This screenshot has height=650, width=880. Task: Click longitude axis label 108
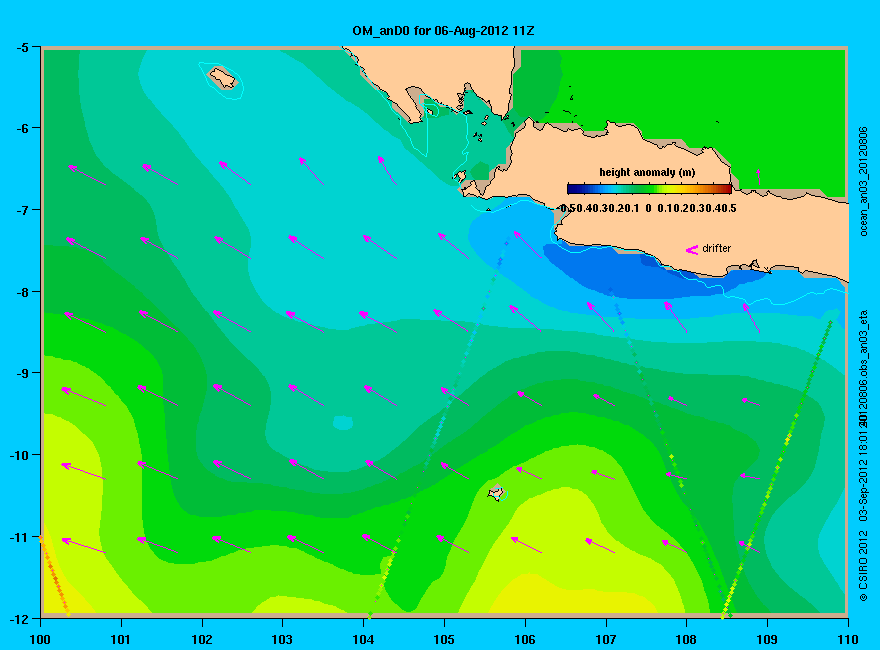(686, 639)
